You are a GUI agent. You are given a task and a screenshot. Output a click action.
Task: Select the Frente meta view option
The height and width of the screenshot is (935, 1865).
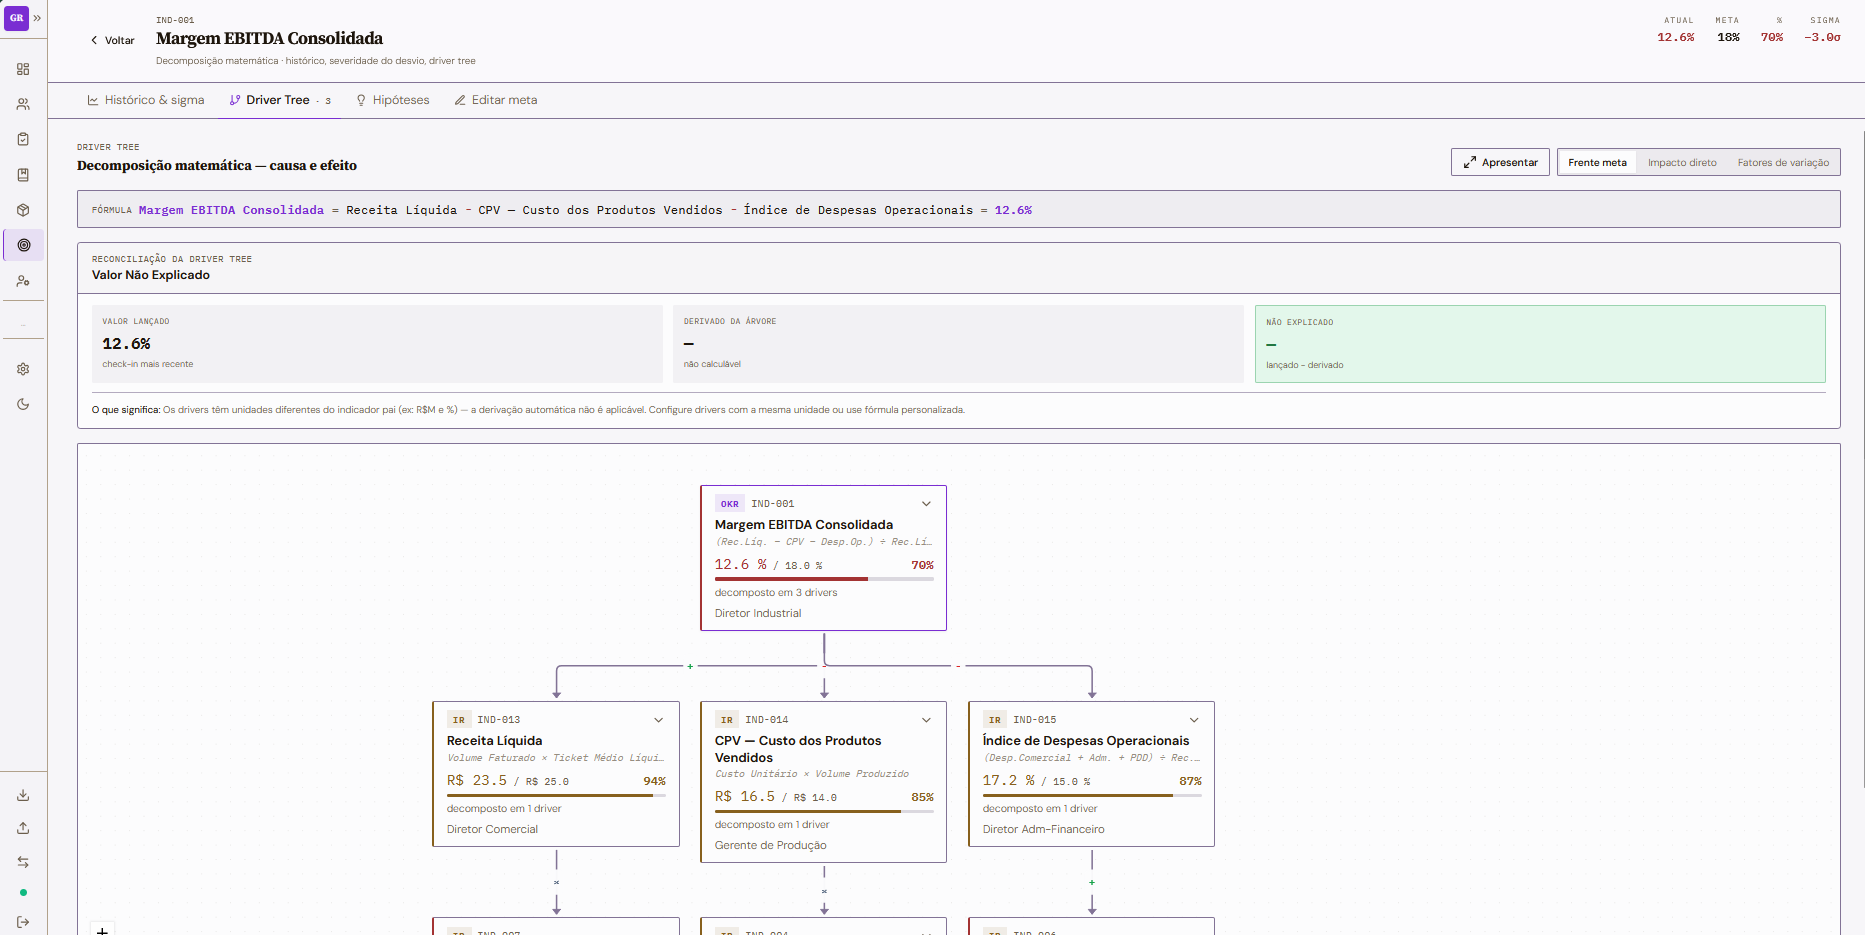point(1597,162)
